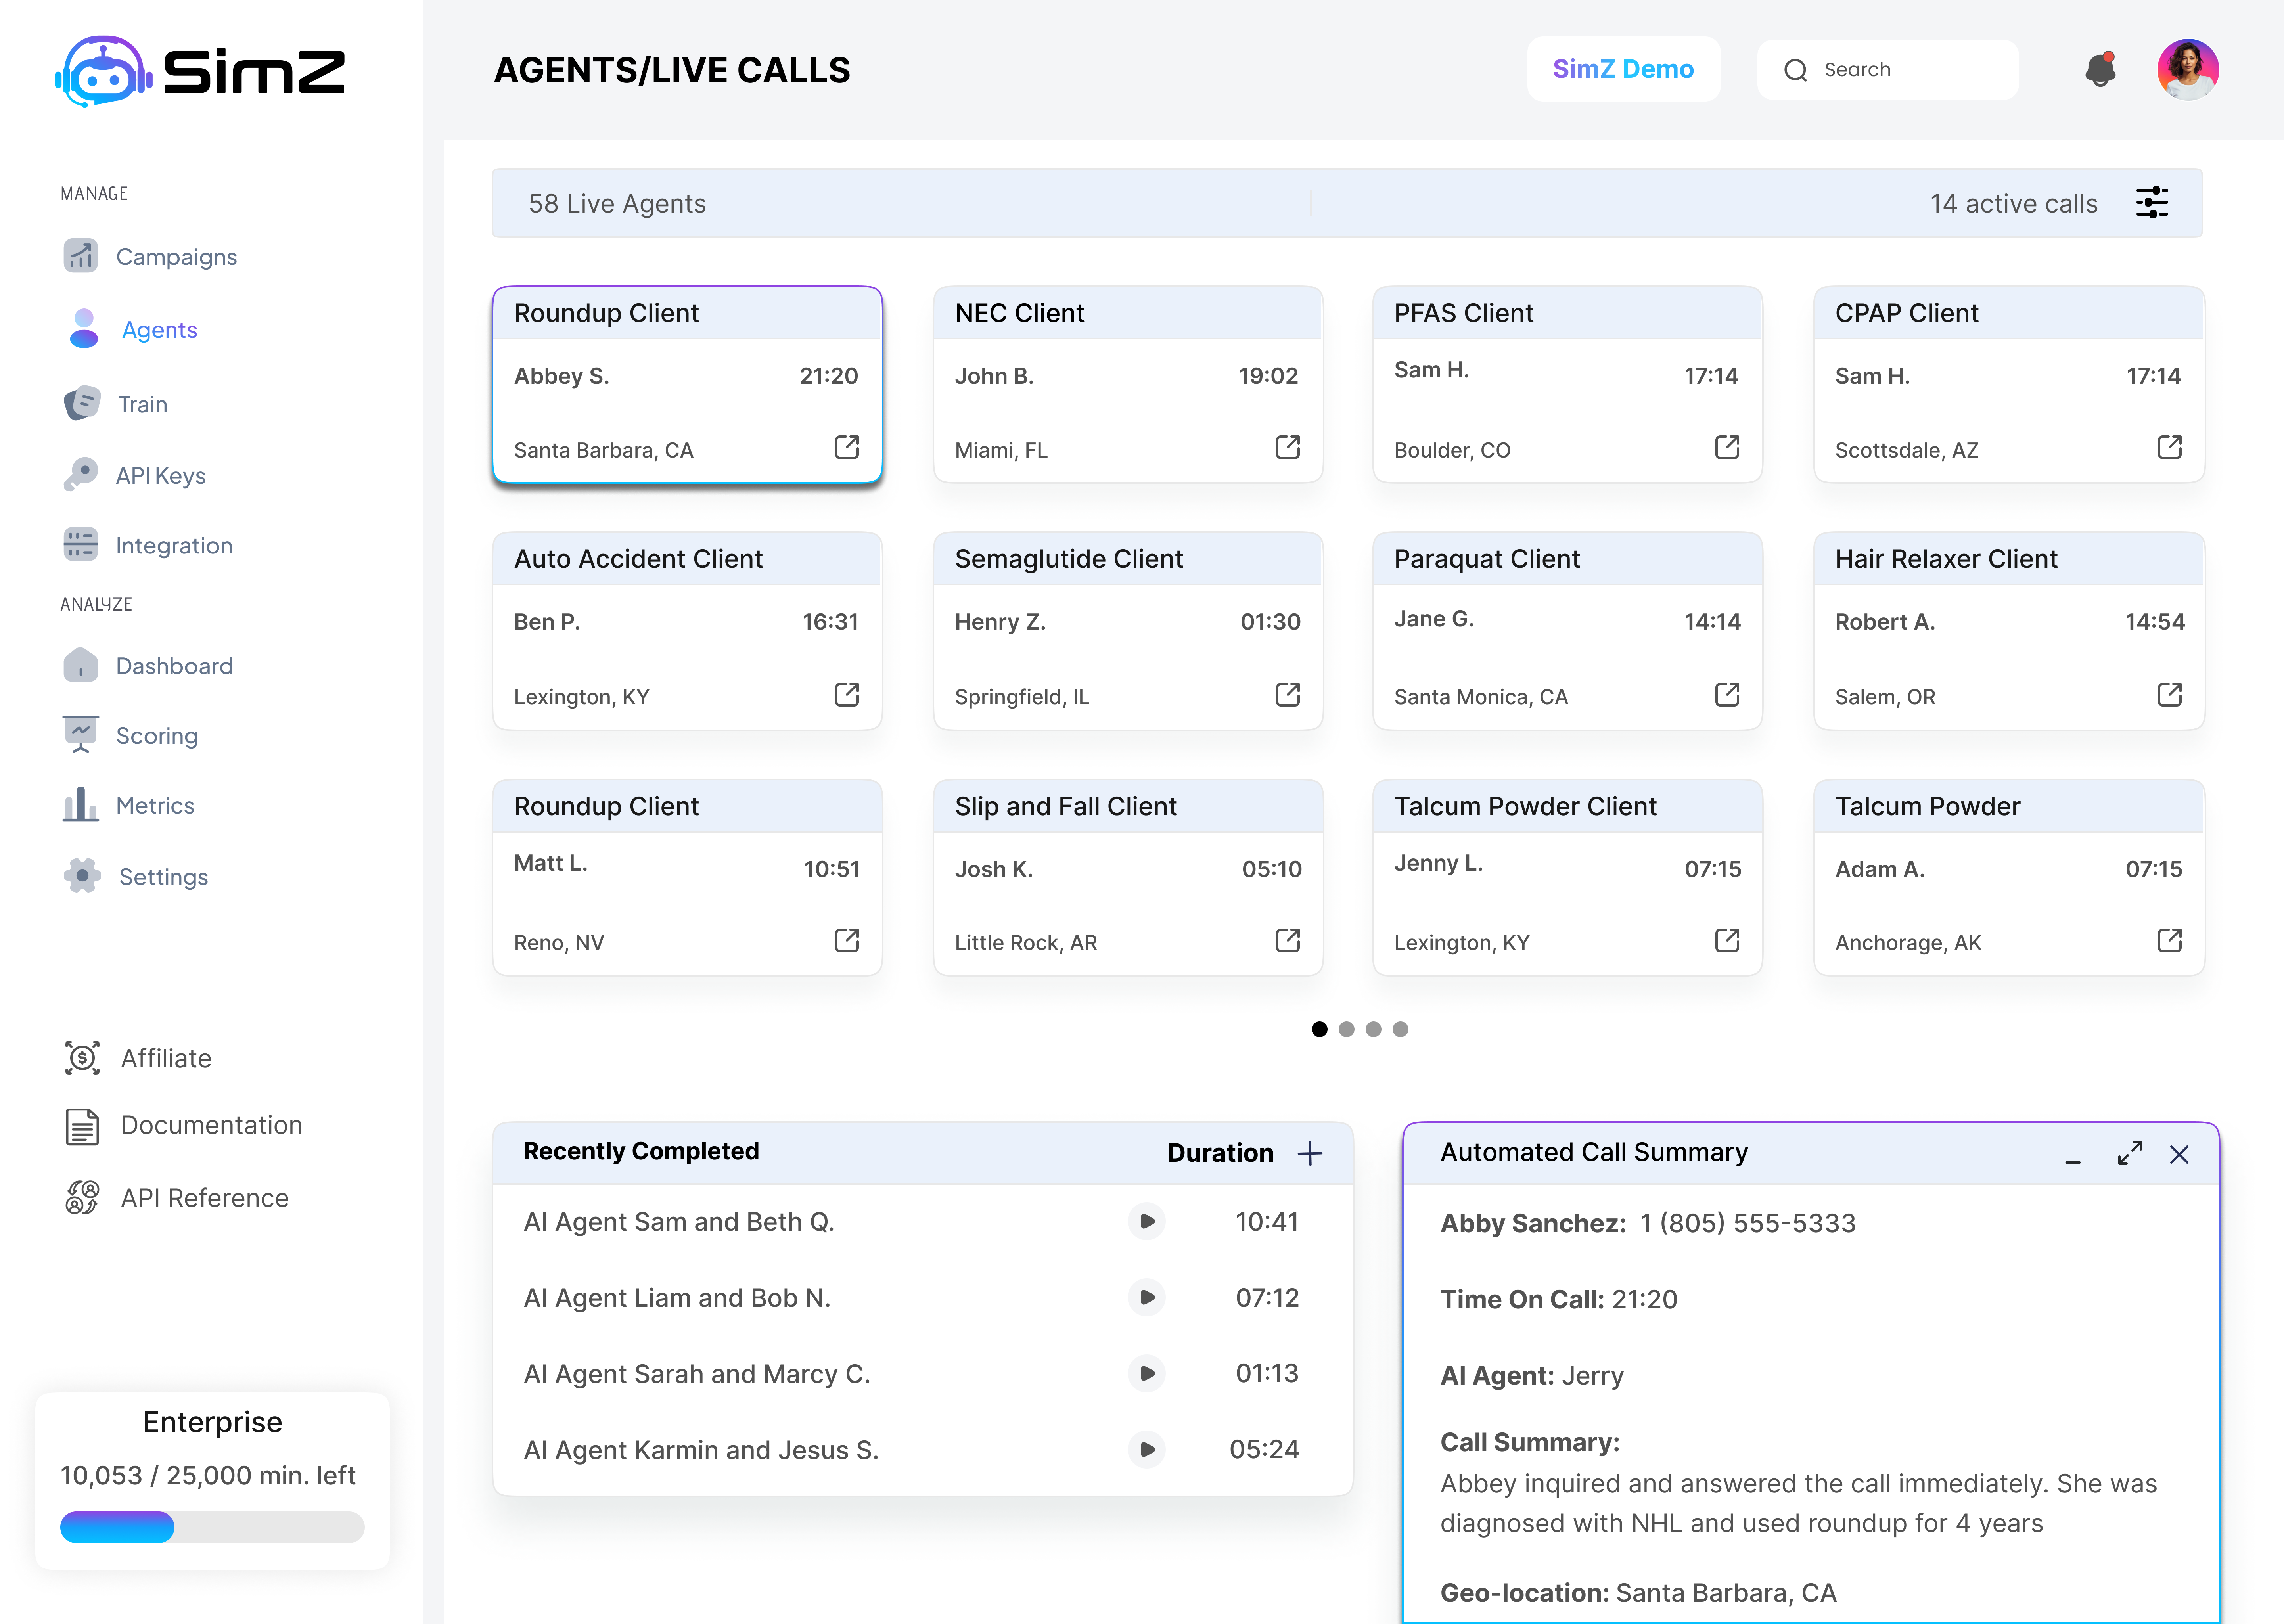
Task: Open Josh K. call external icon
Action: pyautogui.click(x=1288, y=940)
